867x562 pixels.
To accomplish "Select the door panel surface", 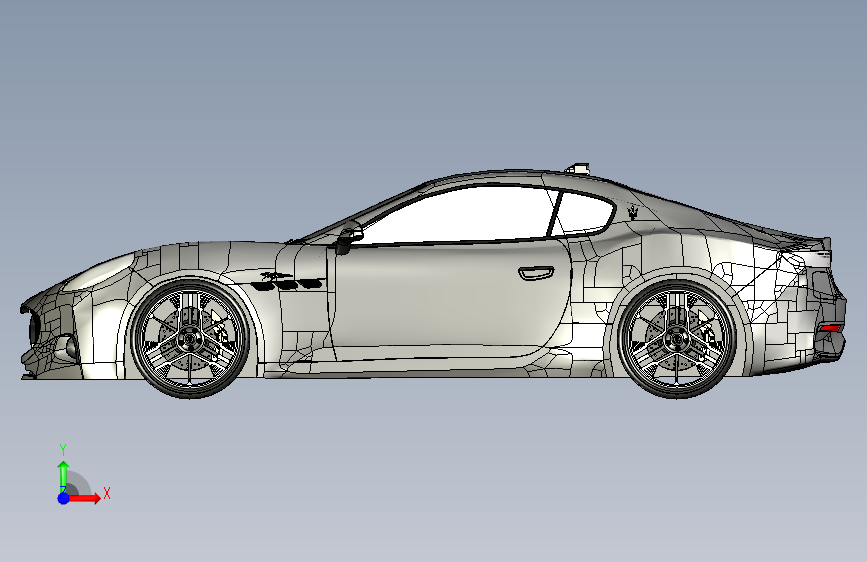I will click(451, 299).
